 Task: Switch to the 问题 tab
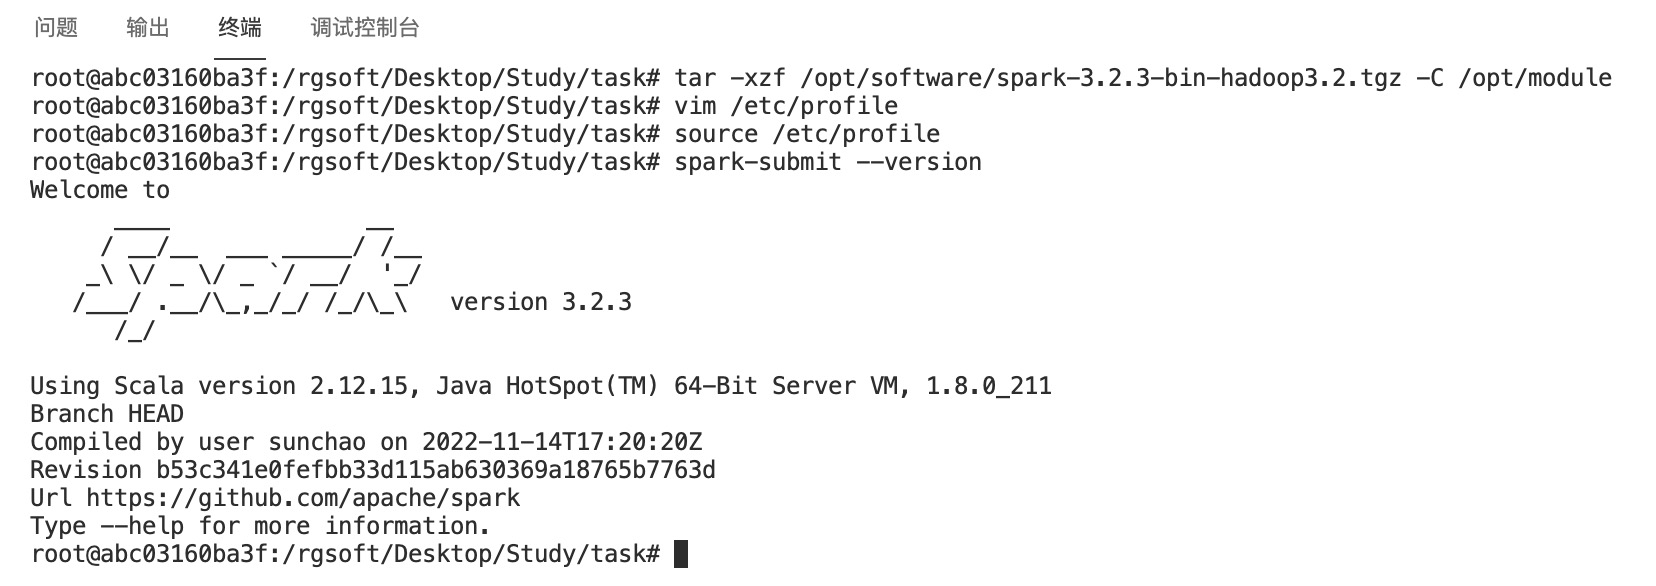click(x=56, y=28)
